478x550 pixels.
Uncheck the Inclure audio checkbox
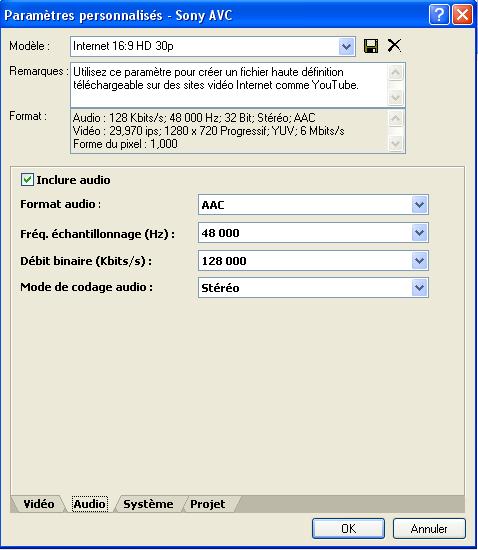tap(27, 180)
